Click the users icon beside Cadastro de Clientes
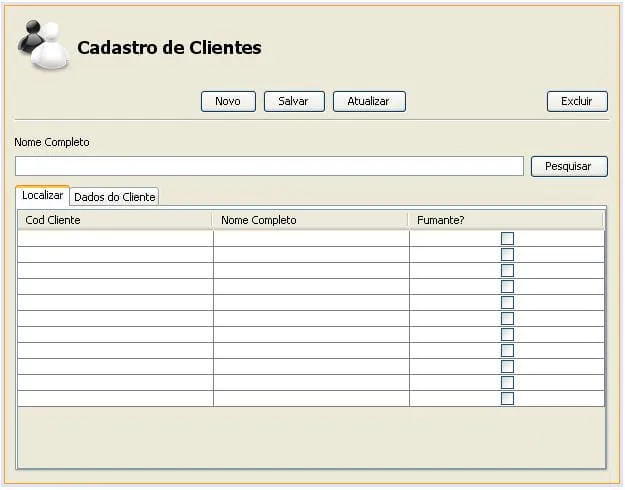 point(43,46)
